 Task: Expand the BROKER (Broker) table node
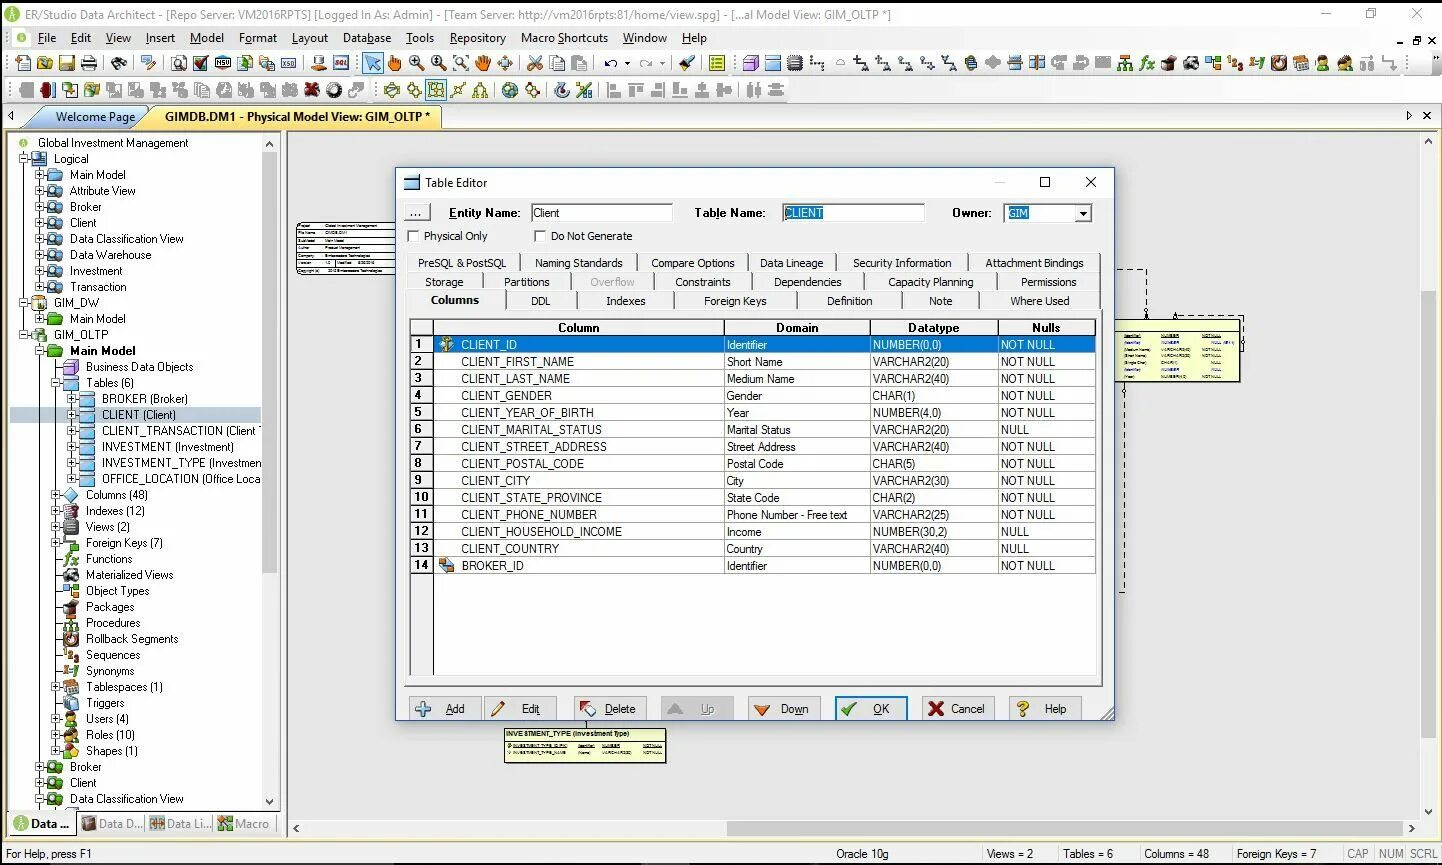[72, 399]
